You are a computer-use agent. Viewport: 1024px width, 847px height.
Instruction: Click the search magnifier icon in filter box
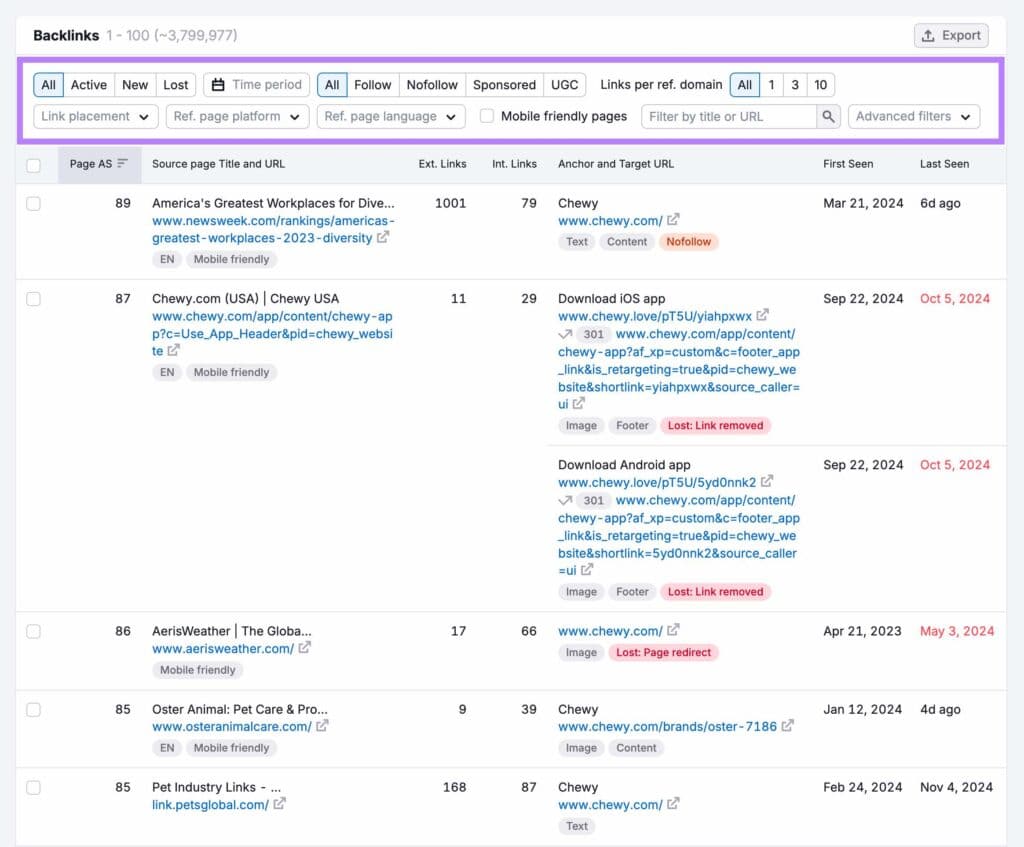click(828, 117)
